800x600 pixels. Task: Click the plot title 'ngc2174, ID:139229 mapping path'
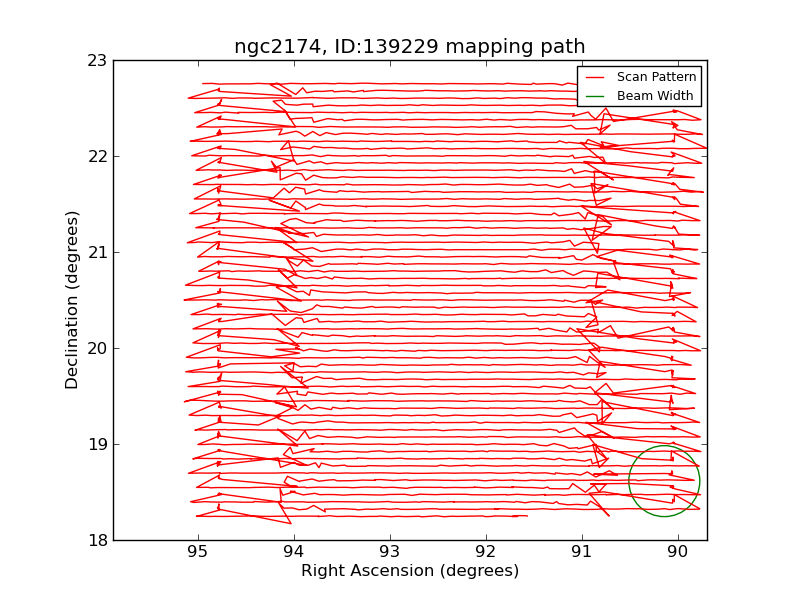[x=409, y=47]
